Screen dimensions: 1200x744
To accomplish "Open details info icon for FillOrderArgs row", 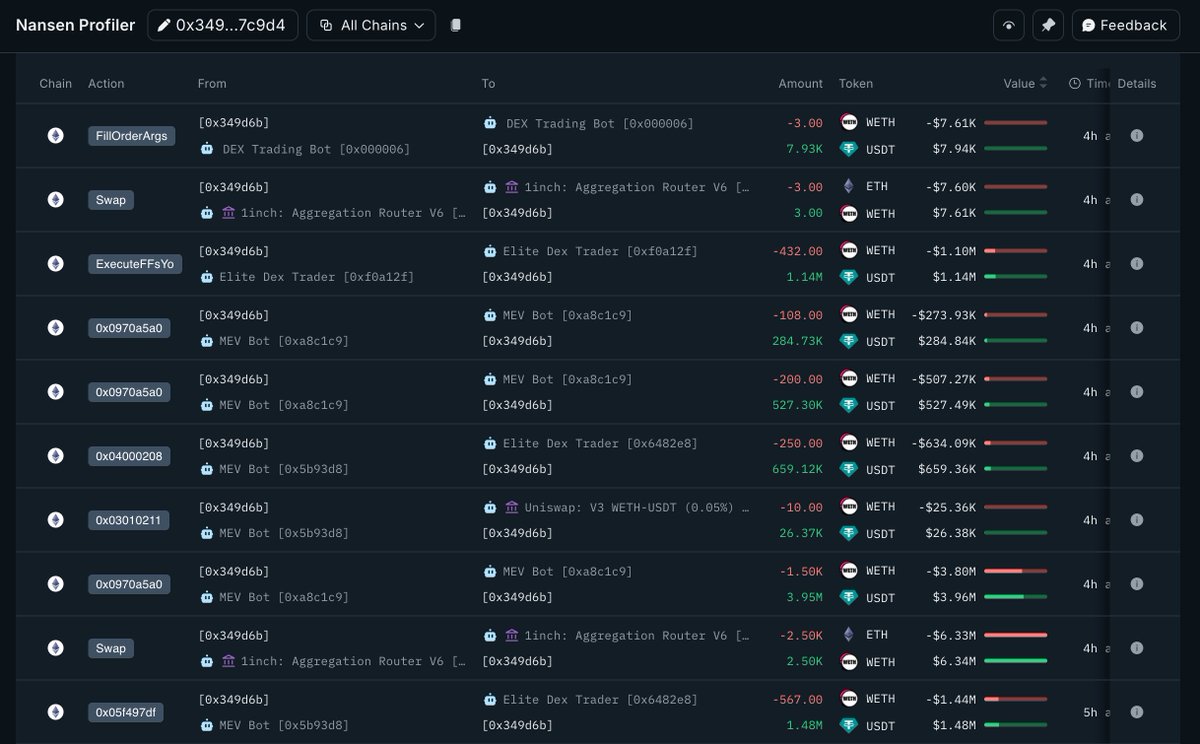I will click(1137, 136).
